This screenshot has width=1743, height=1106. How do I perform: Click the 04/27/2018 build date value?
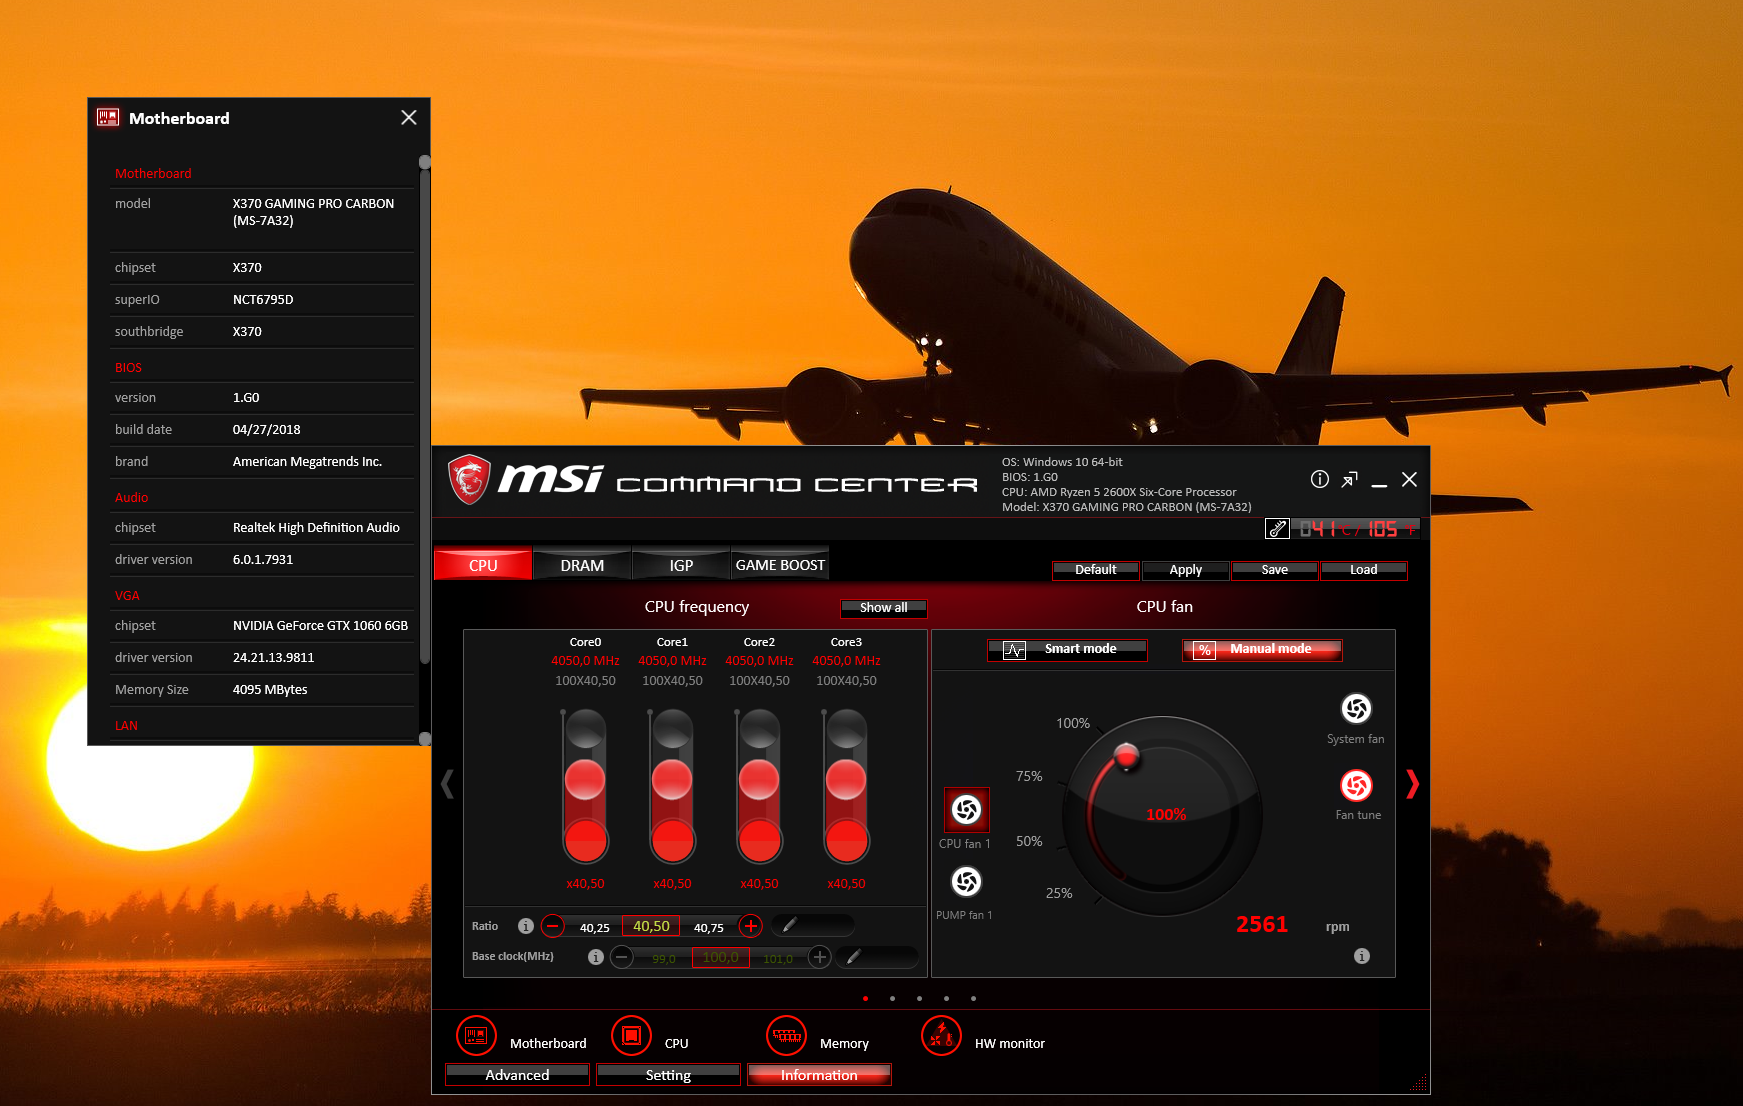coord(266,430)
